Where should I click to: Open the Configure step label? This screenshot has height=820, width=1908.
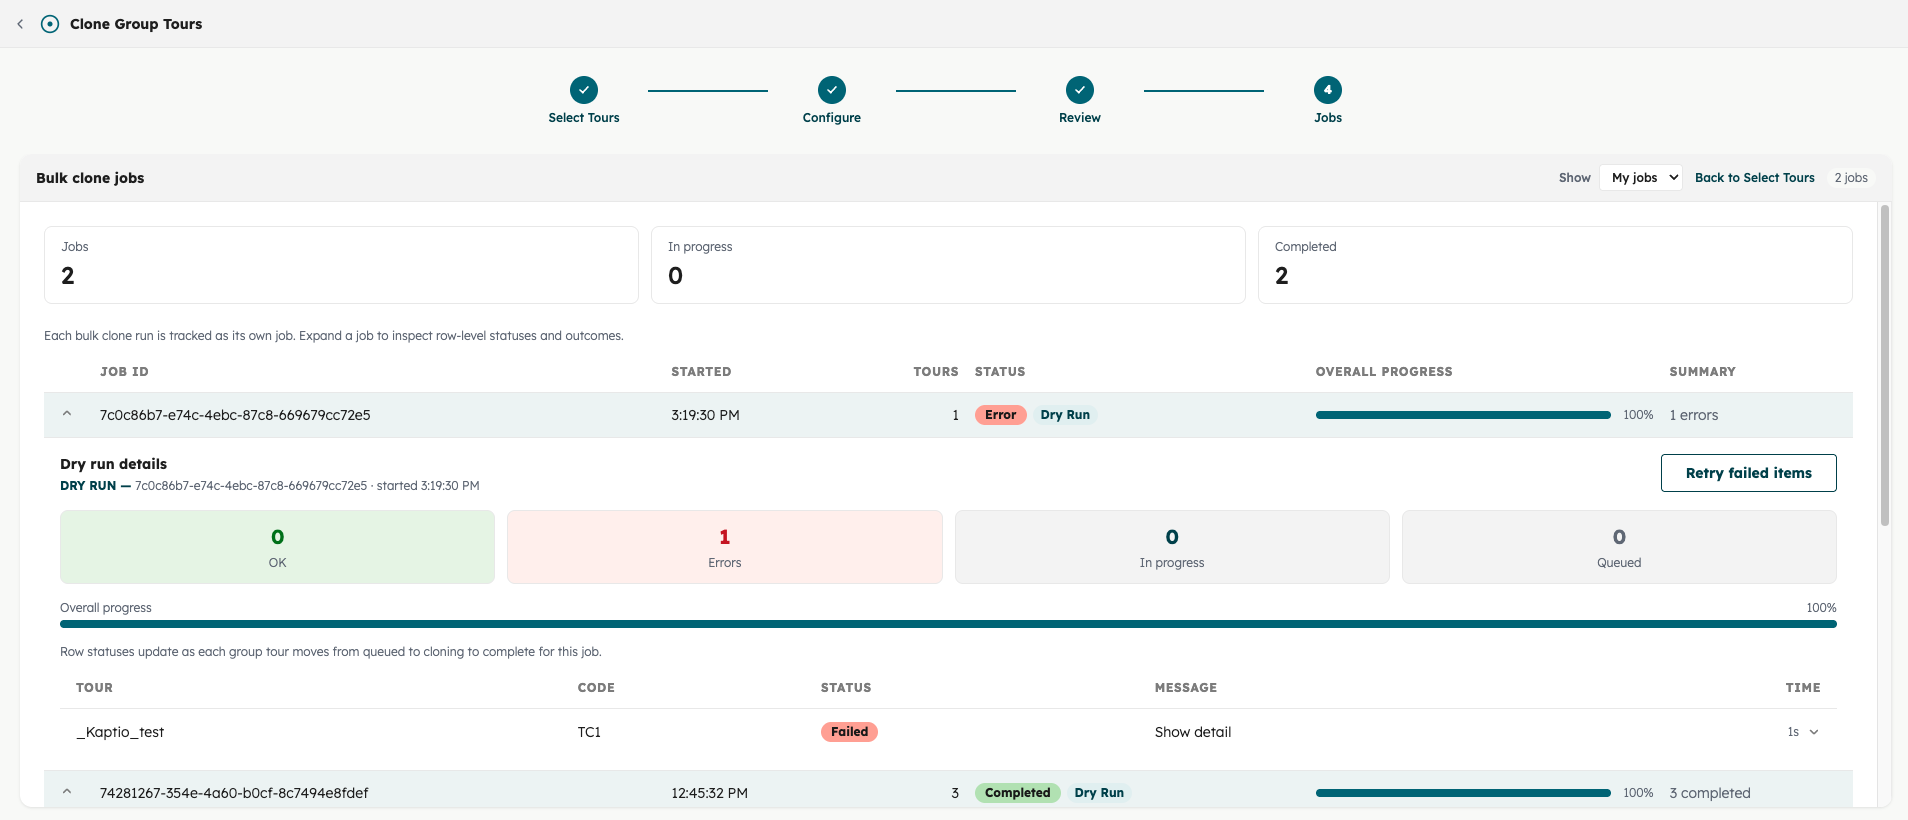(x=832, y=118)
